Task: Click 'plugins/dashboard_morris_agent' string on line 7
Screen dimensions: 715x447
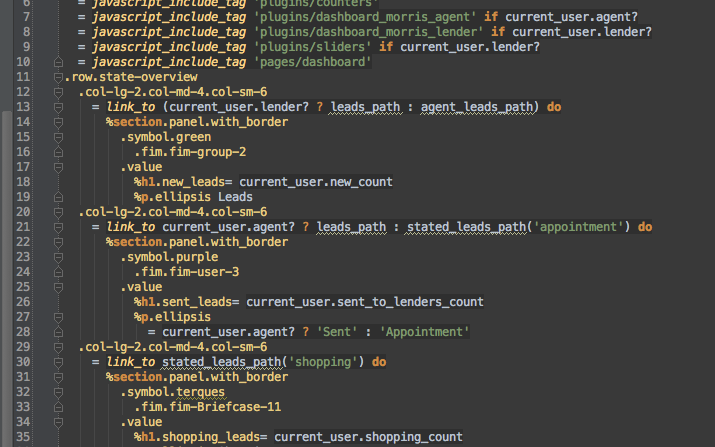Action: click(x=365, y=17)
